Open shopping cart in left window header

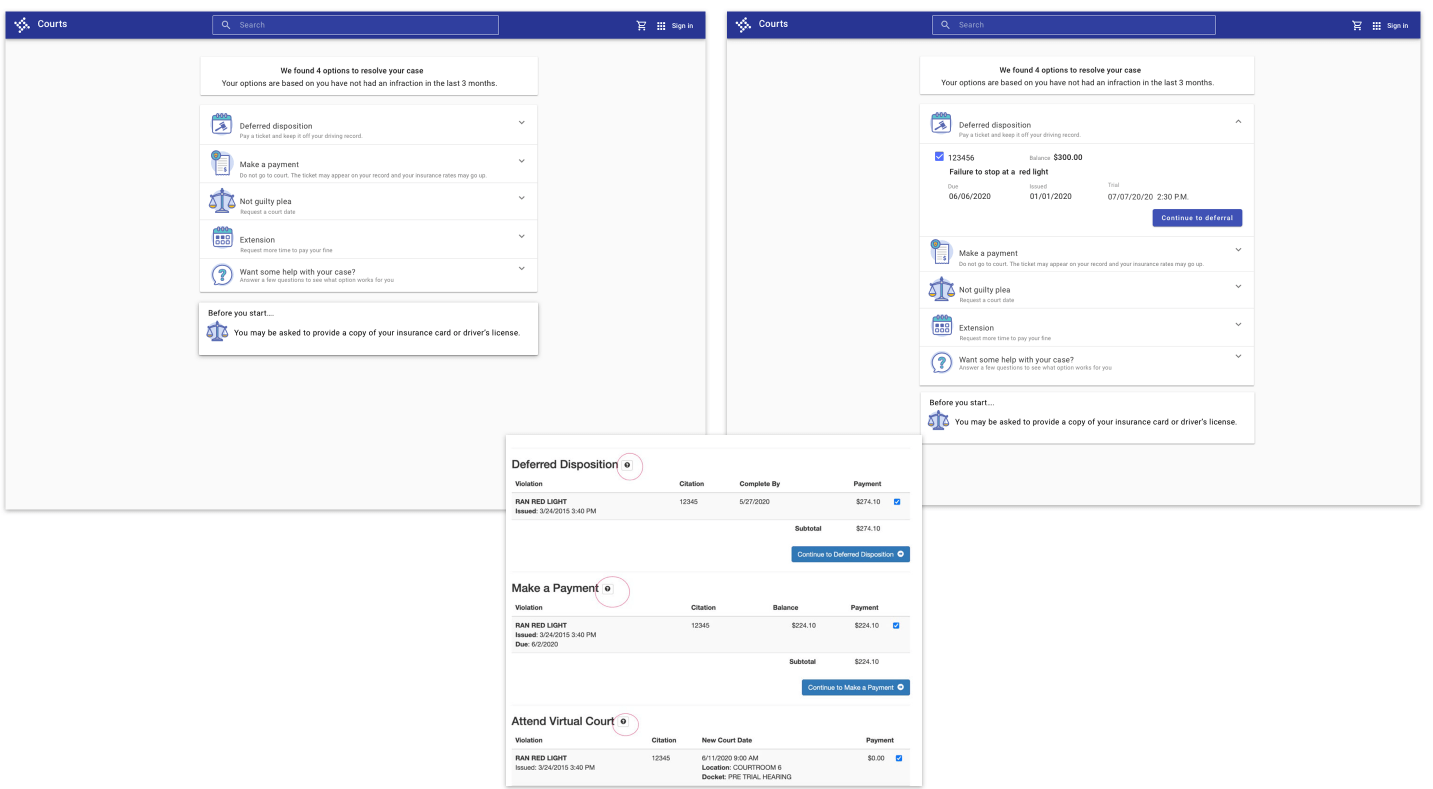[x=641, y=25]
